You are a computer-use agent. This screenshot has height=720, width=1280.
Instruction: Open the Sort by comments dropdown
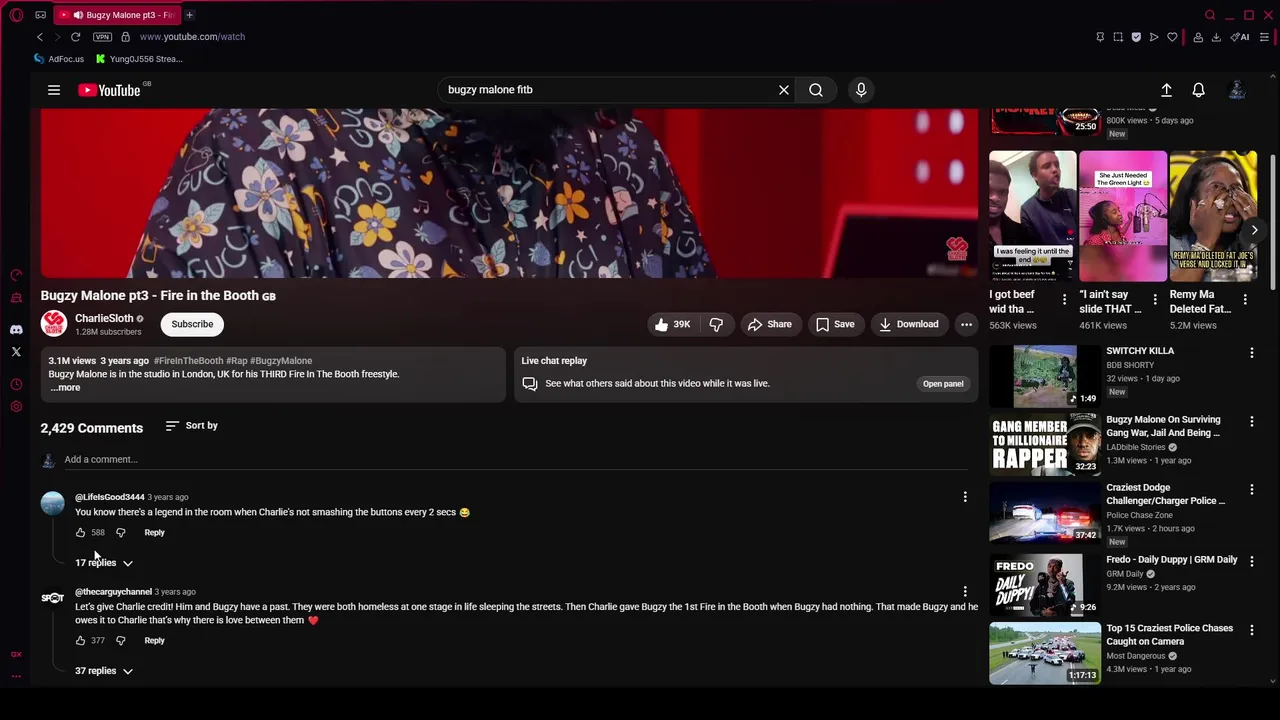(x=191, y=426)
